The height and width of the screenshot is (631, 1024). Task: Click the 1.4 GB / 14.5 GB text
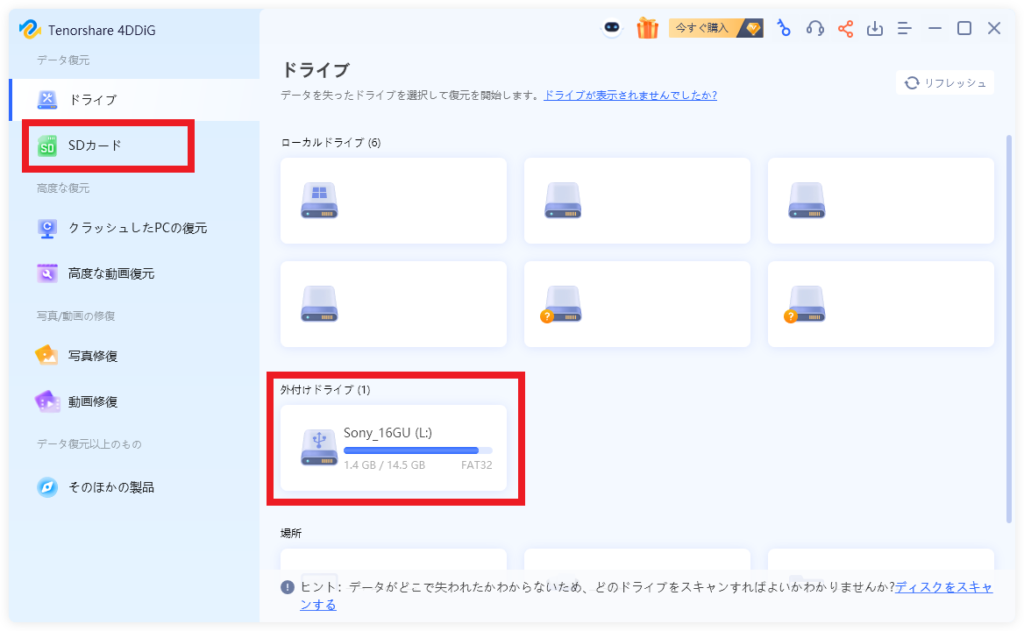coord(385,465)
